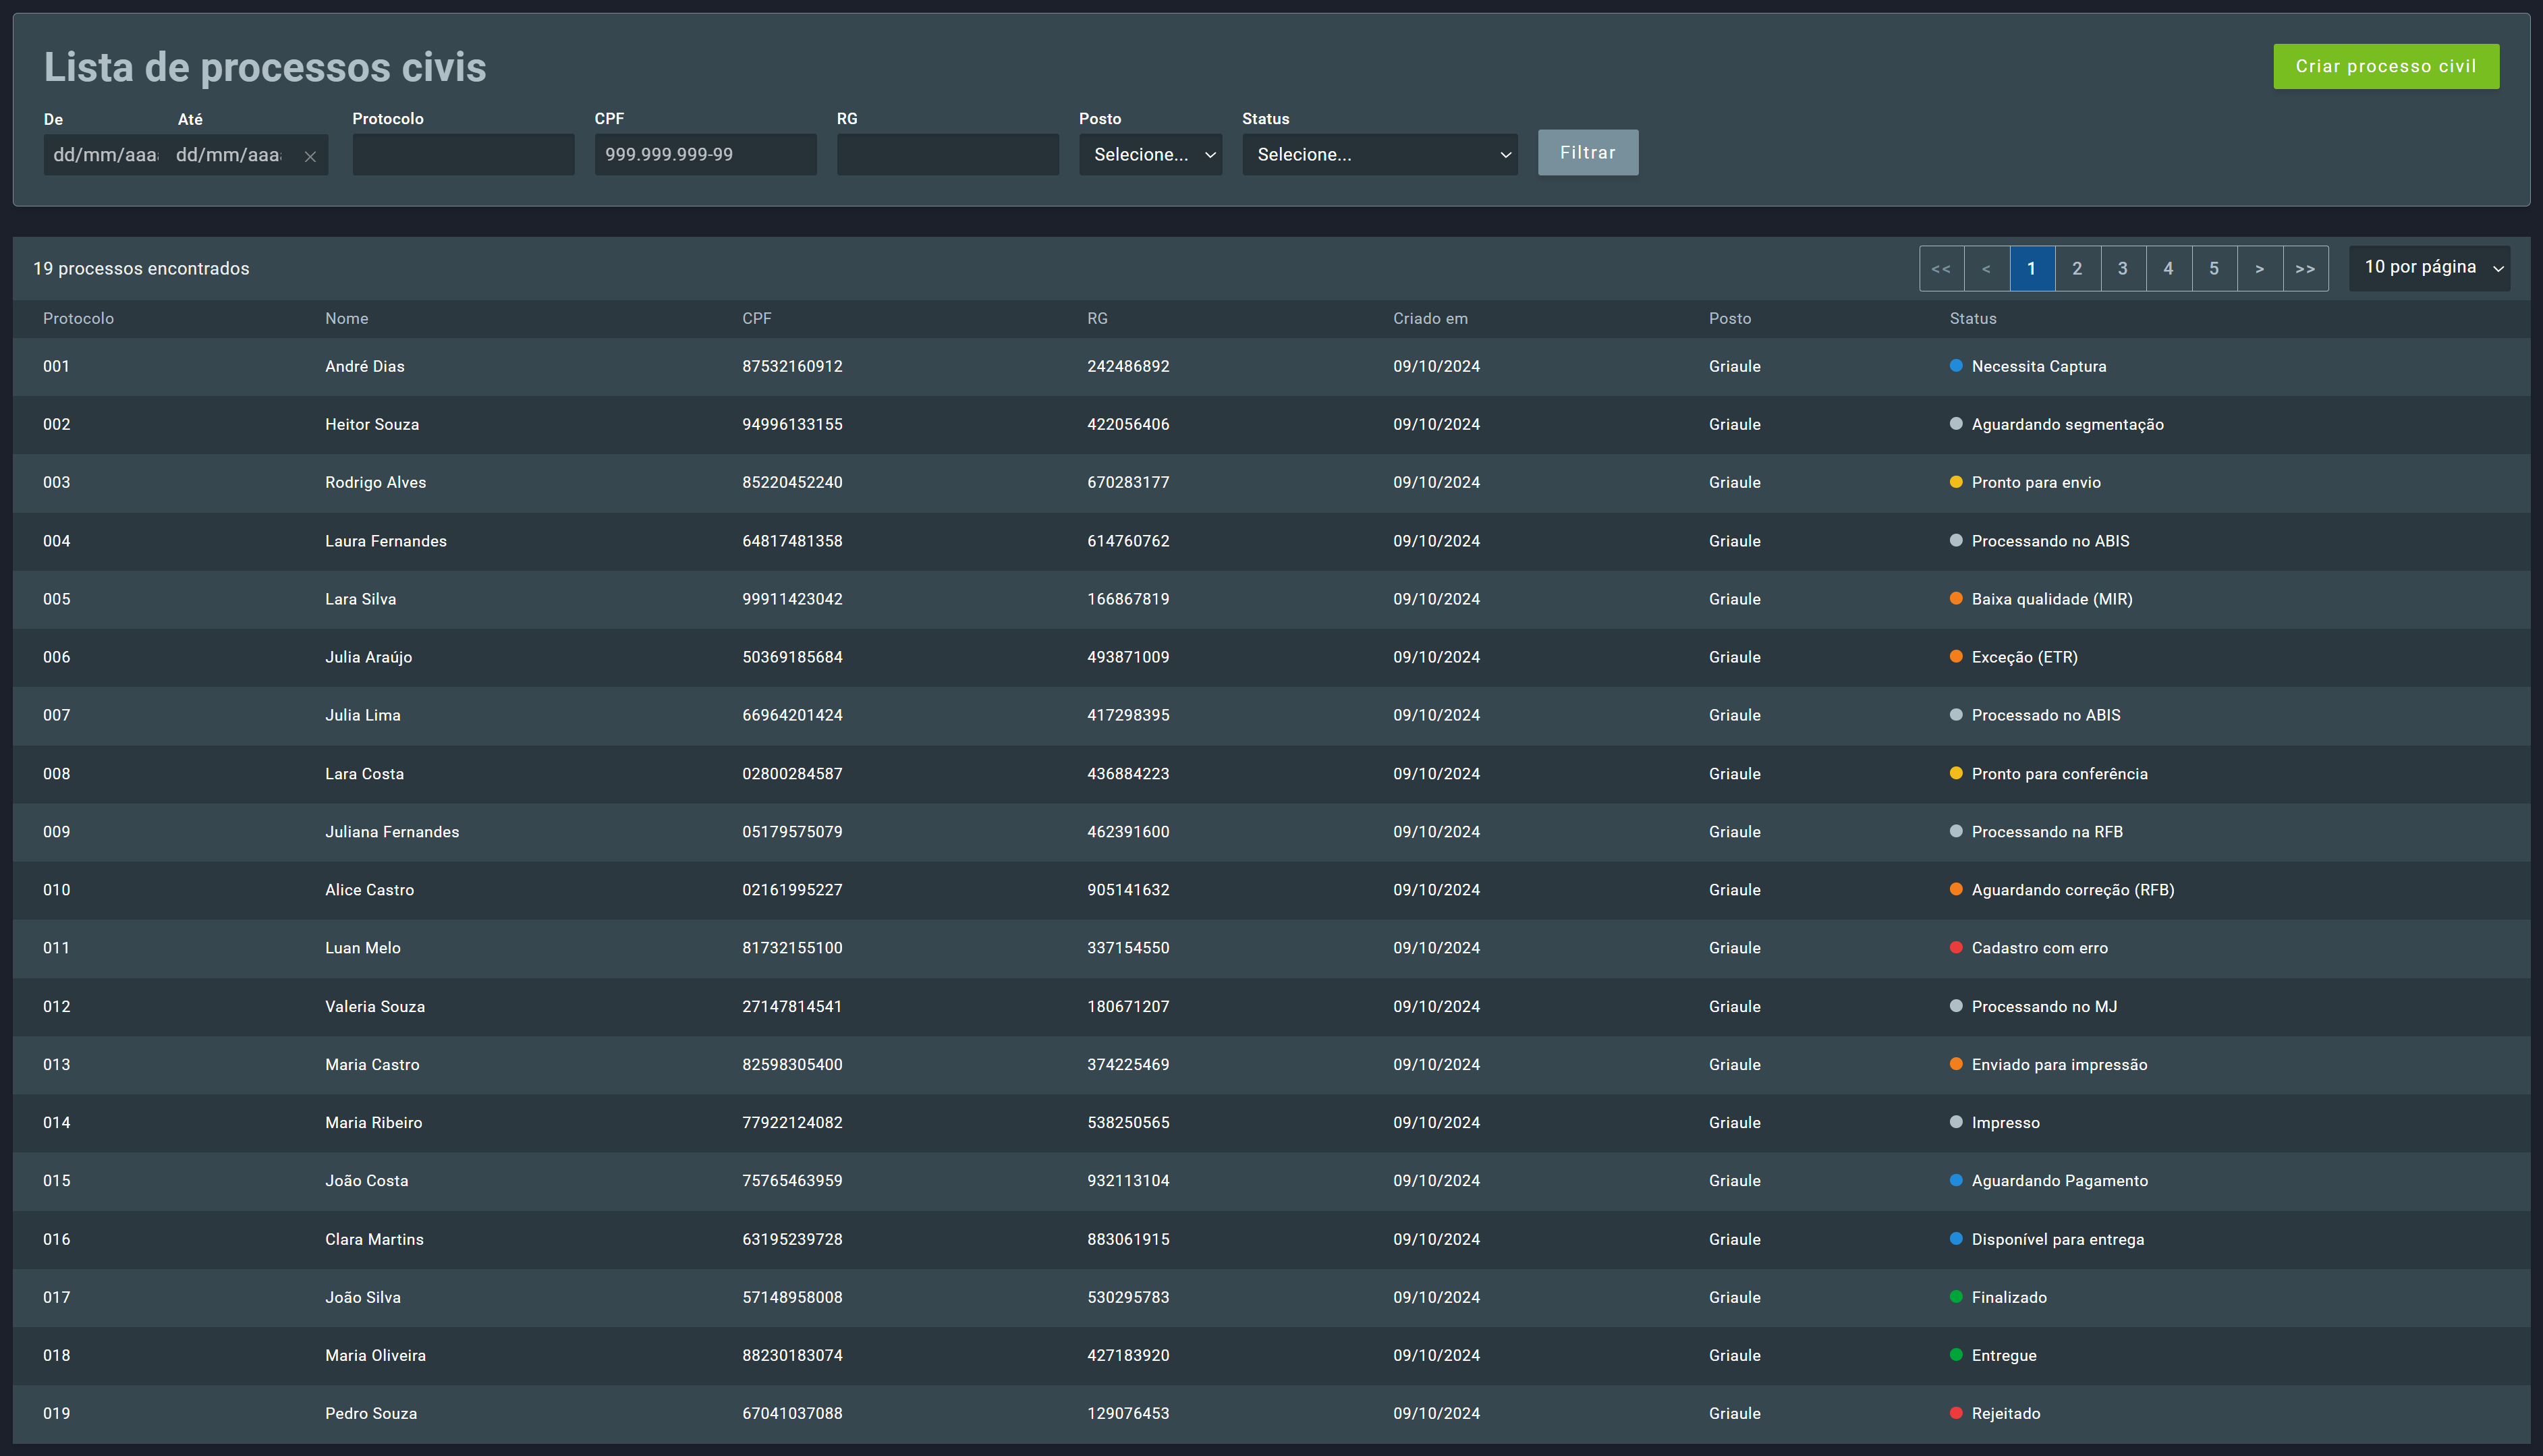Select page 2 in pagination

pos(2077,269)
